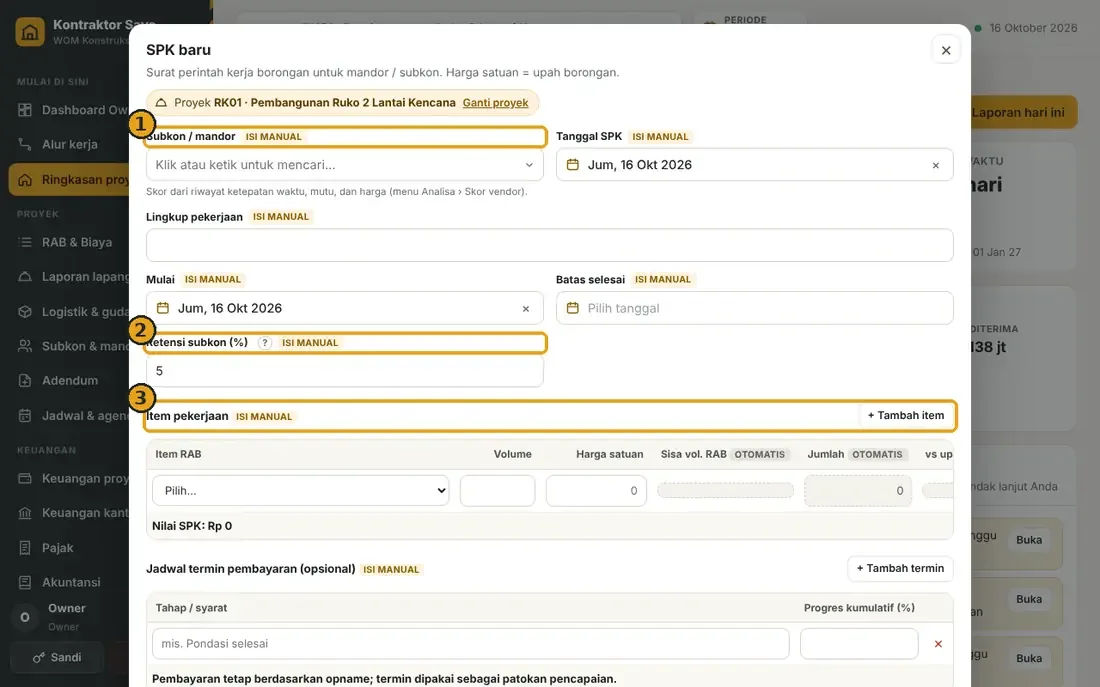This screenshot has height=687, width=1100.
Task: Click the Ganti proyek link
Action: click(495, 102)
